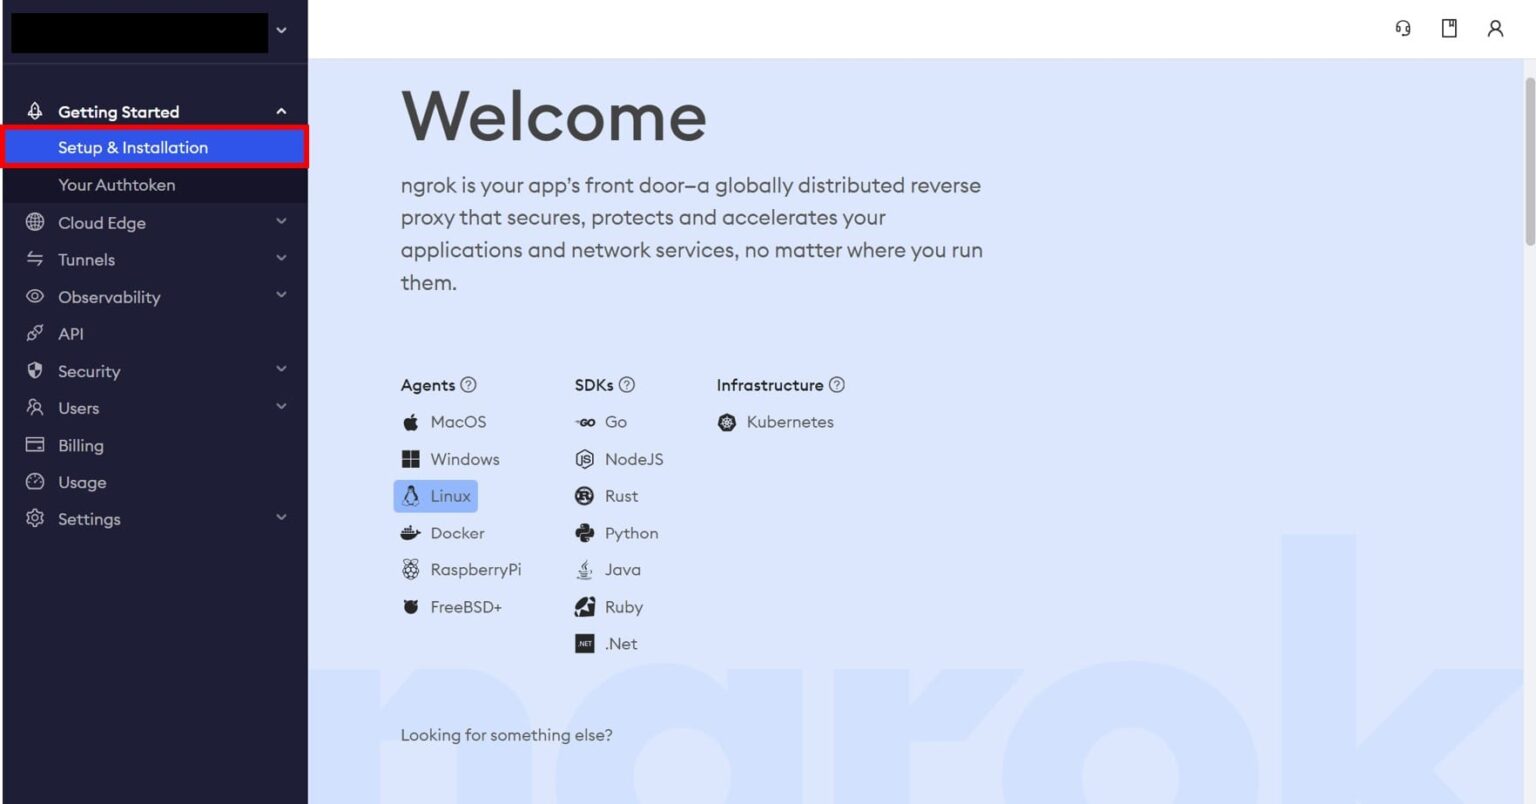Viewport: 1536px width, 804px height.
Task: Open the NodeJS SDK link
Action: coord(633,460)
